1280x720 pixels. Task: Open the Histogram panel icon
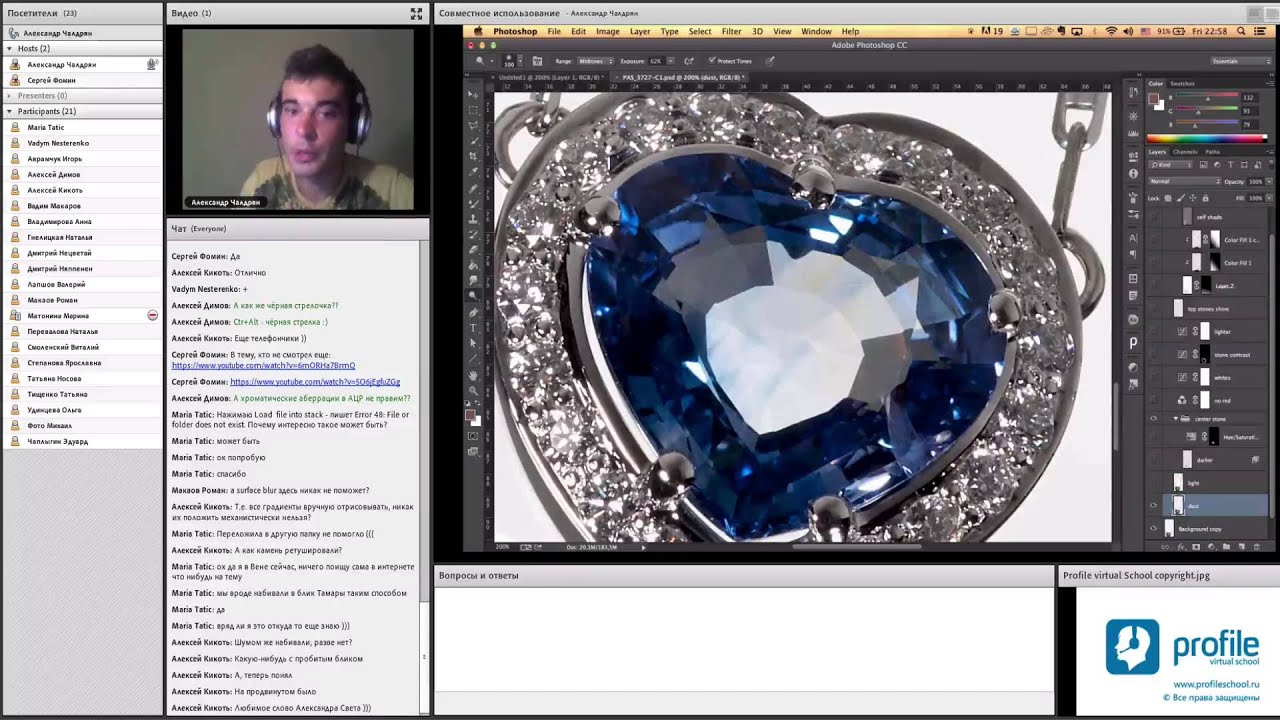pos(1133,133)
